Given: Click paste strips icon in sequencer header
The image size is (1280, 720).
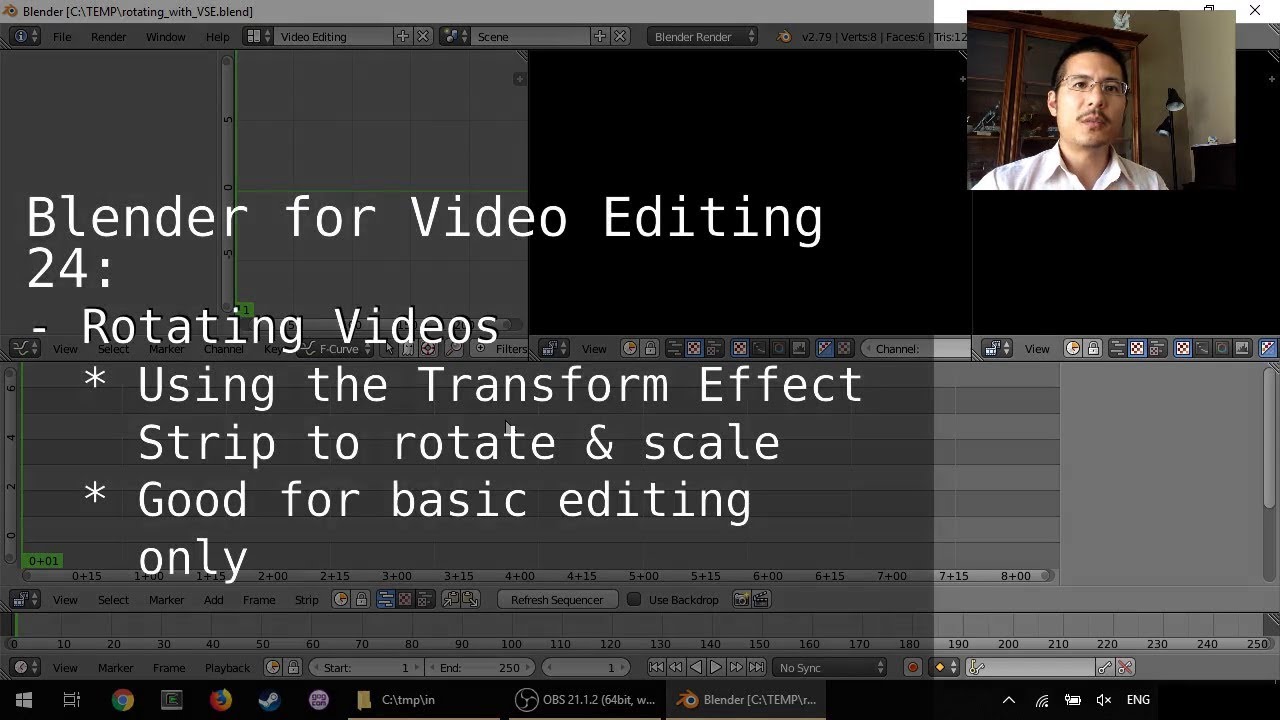Looking at the screenshot, I should [x=469, y=600].
